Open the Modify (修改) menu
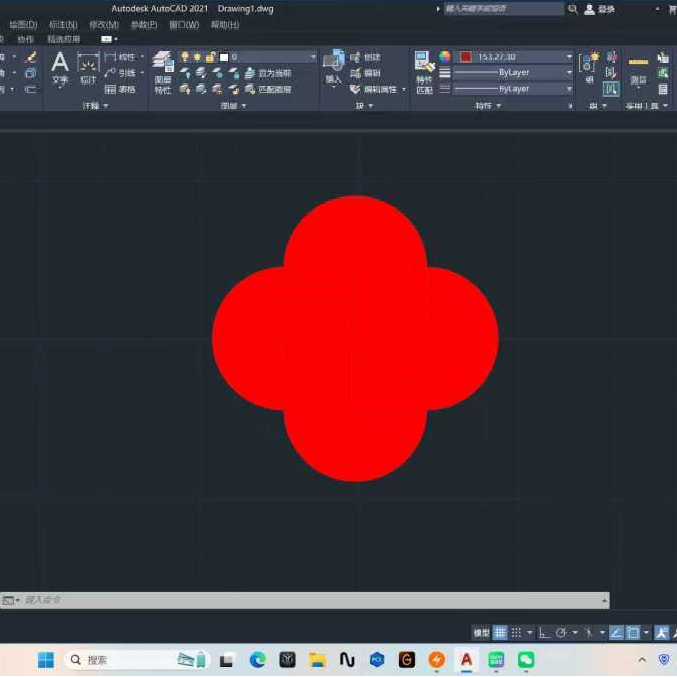677x677 pixels. coord(103,25)
